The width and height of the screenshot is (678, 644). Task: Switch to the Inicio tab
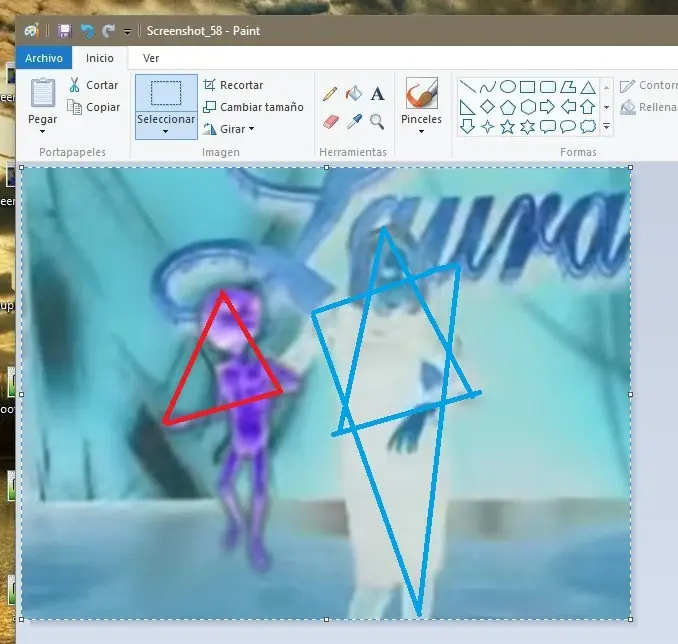tap(99, 58)
